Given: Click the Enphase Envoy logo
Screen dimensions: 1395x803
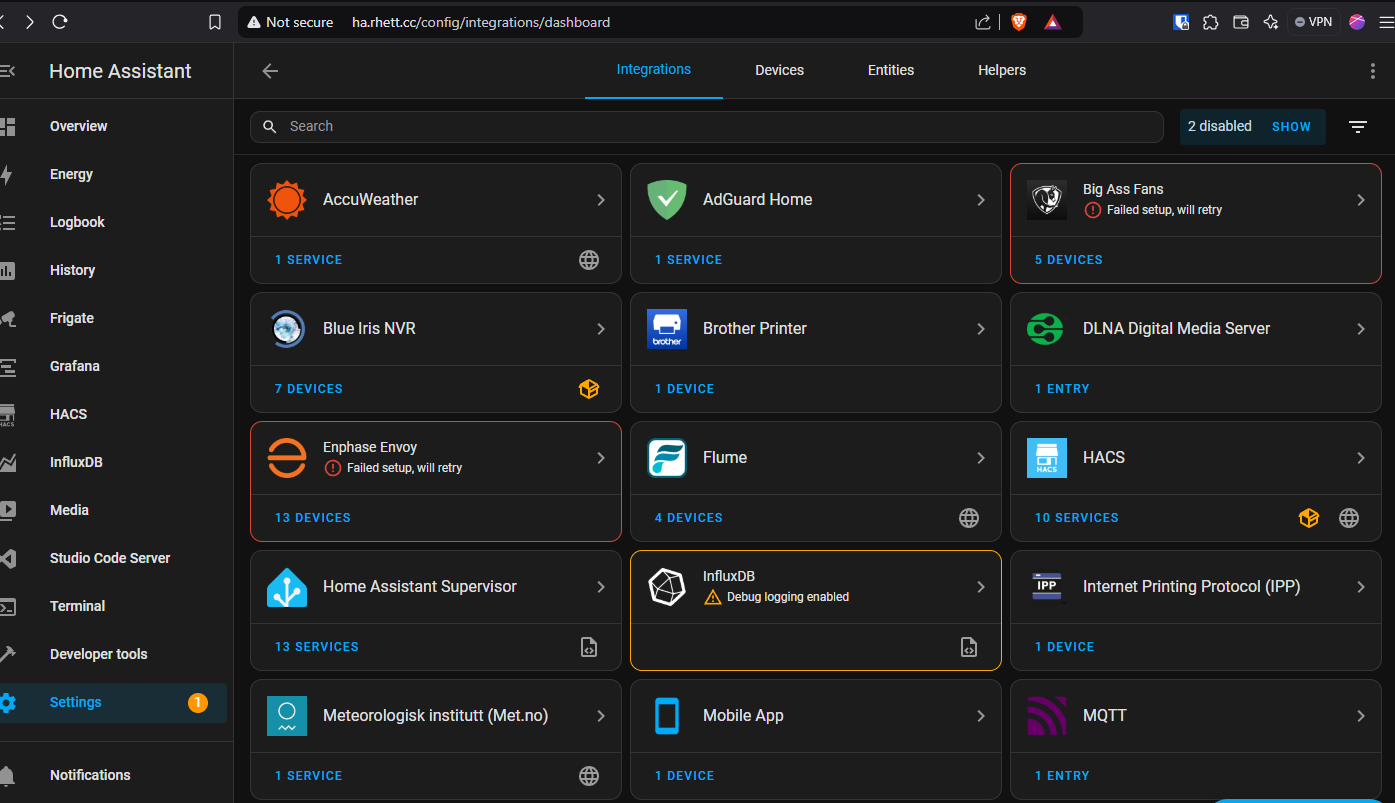Looking at the screenshot, I should click(x=287, y=458).
